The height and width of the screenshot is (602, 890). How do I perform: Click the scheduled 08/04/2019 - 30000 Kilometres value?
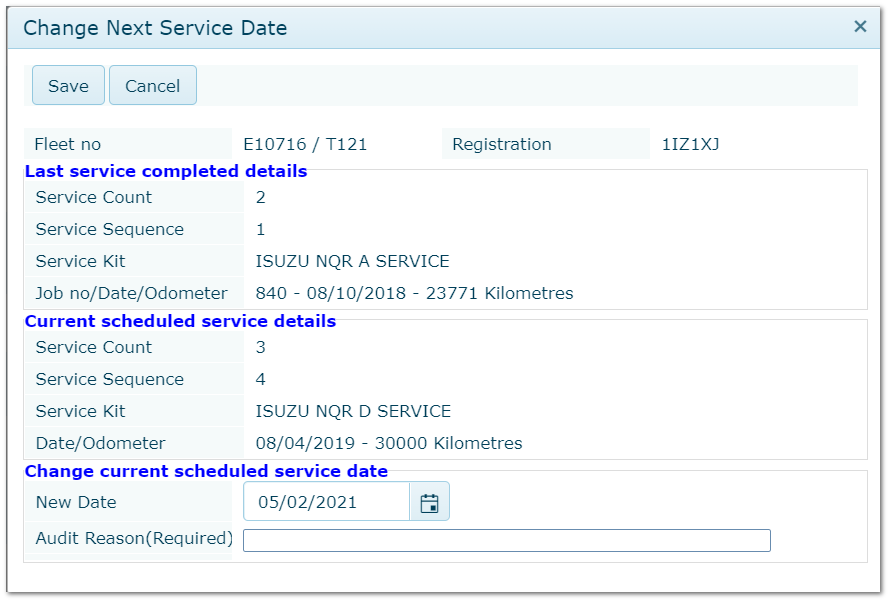pyautogui.click(x=389, y=443)
